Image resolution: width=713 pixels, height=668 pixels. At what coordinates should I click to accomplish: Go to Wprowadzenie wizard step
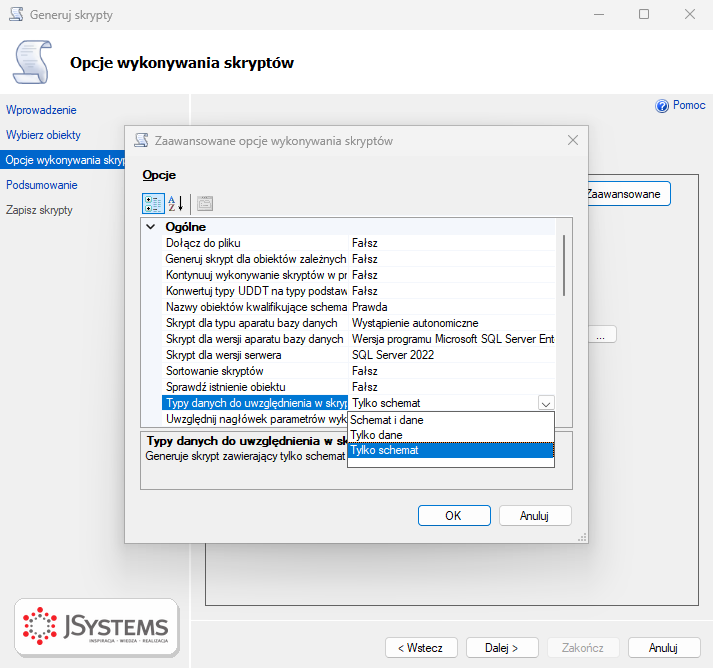(x=41, y=110)
